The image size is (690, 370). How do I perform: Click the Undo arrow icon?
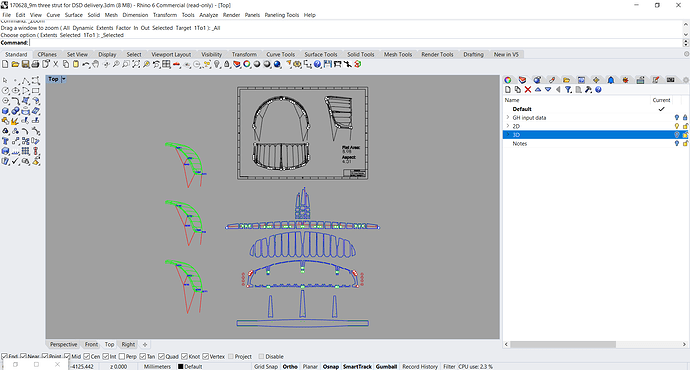pos(86,64)
